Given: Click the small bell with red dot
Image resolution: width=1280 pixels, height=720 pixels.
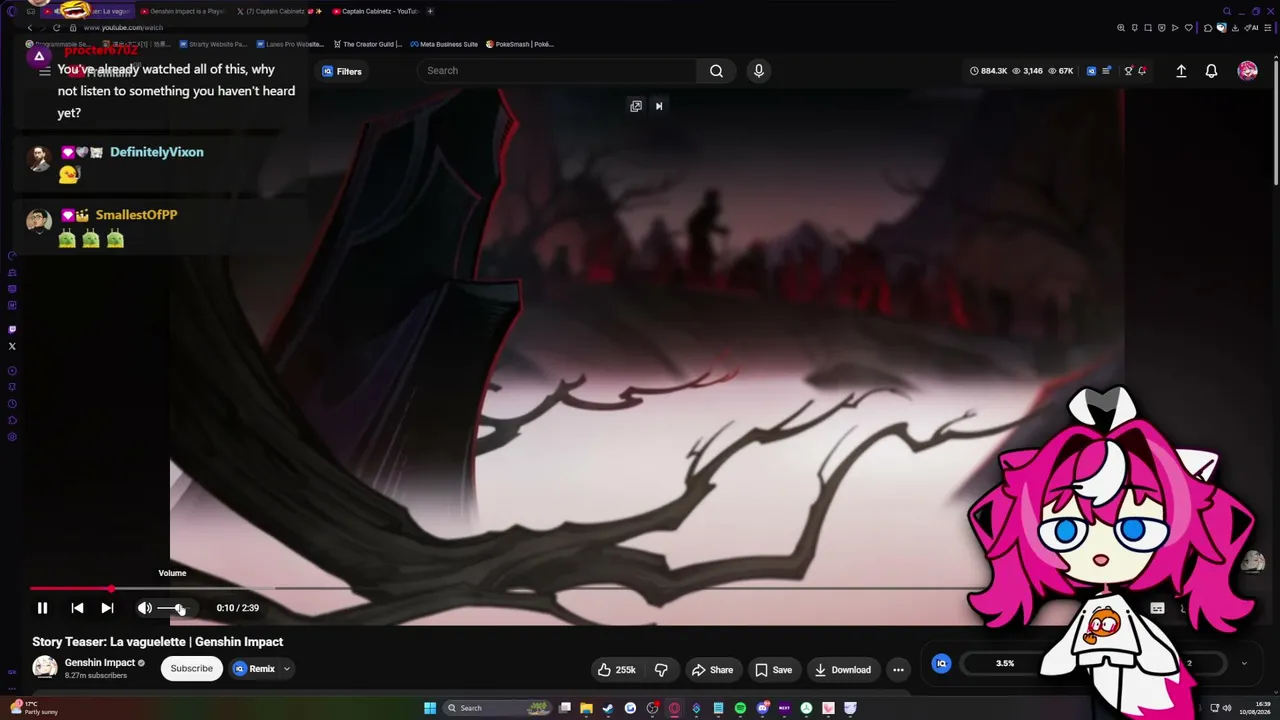Looking at the screenshot, I should 1141,71.
